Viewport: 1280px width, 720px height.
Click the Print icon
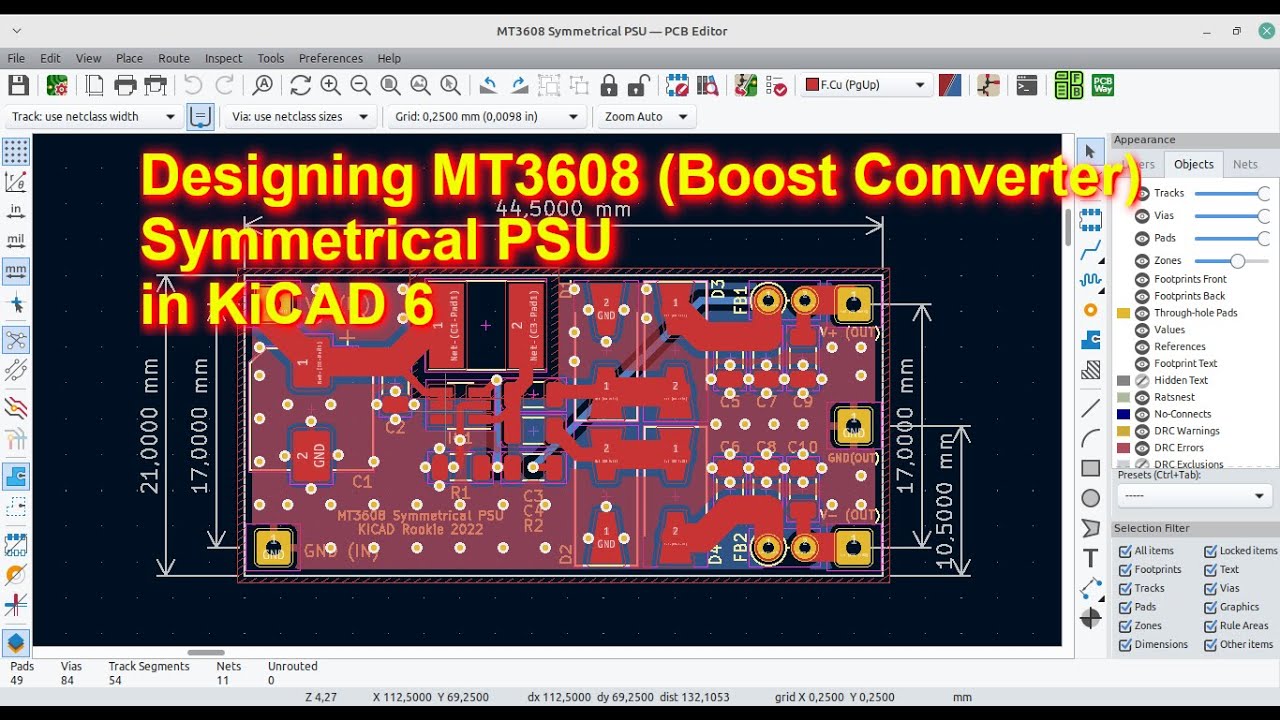click(x=125, y=85)
